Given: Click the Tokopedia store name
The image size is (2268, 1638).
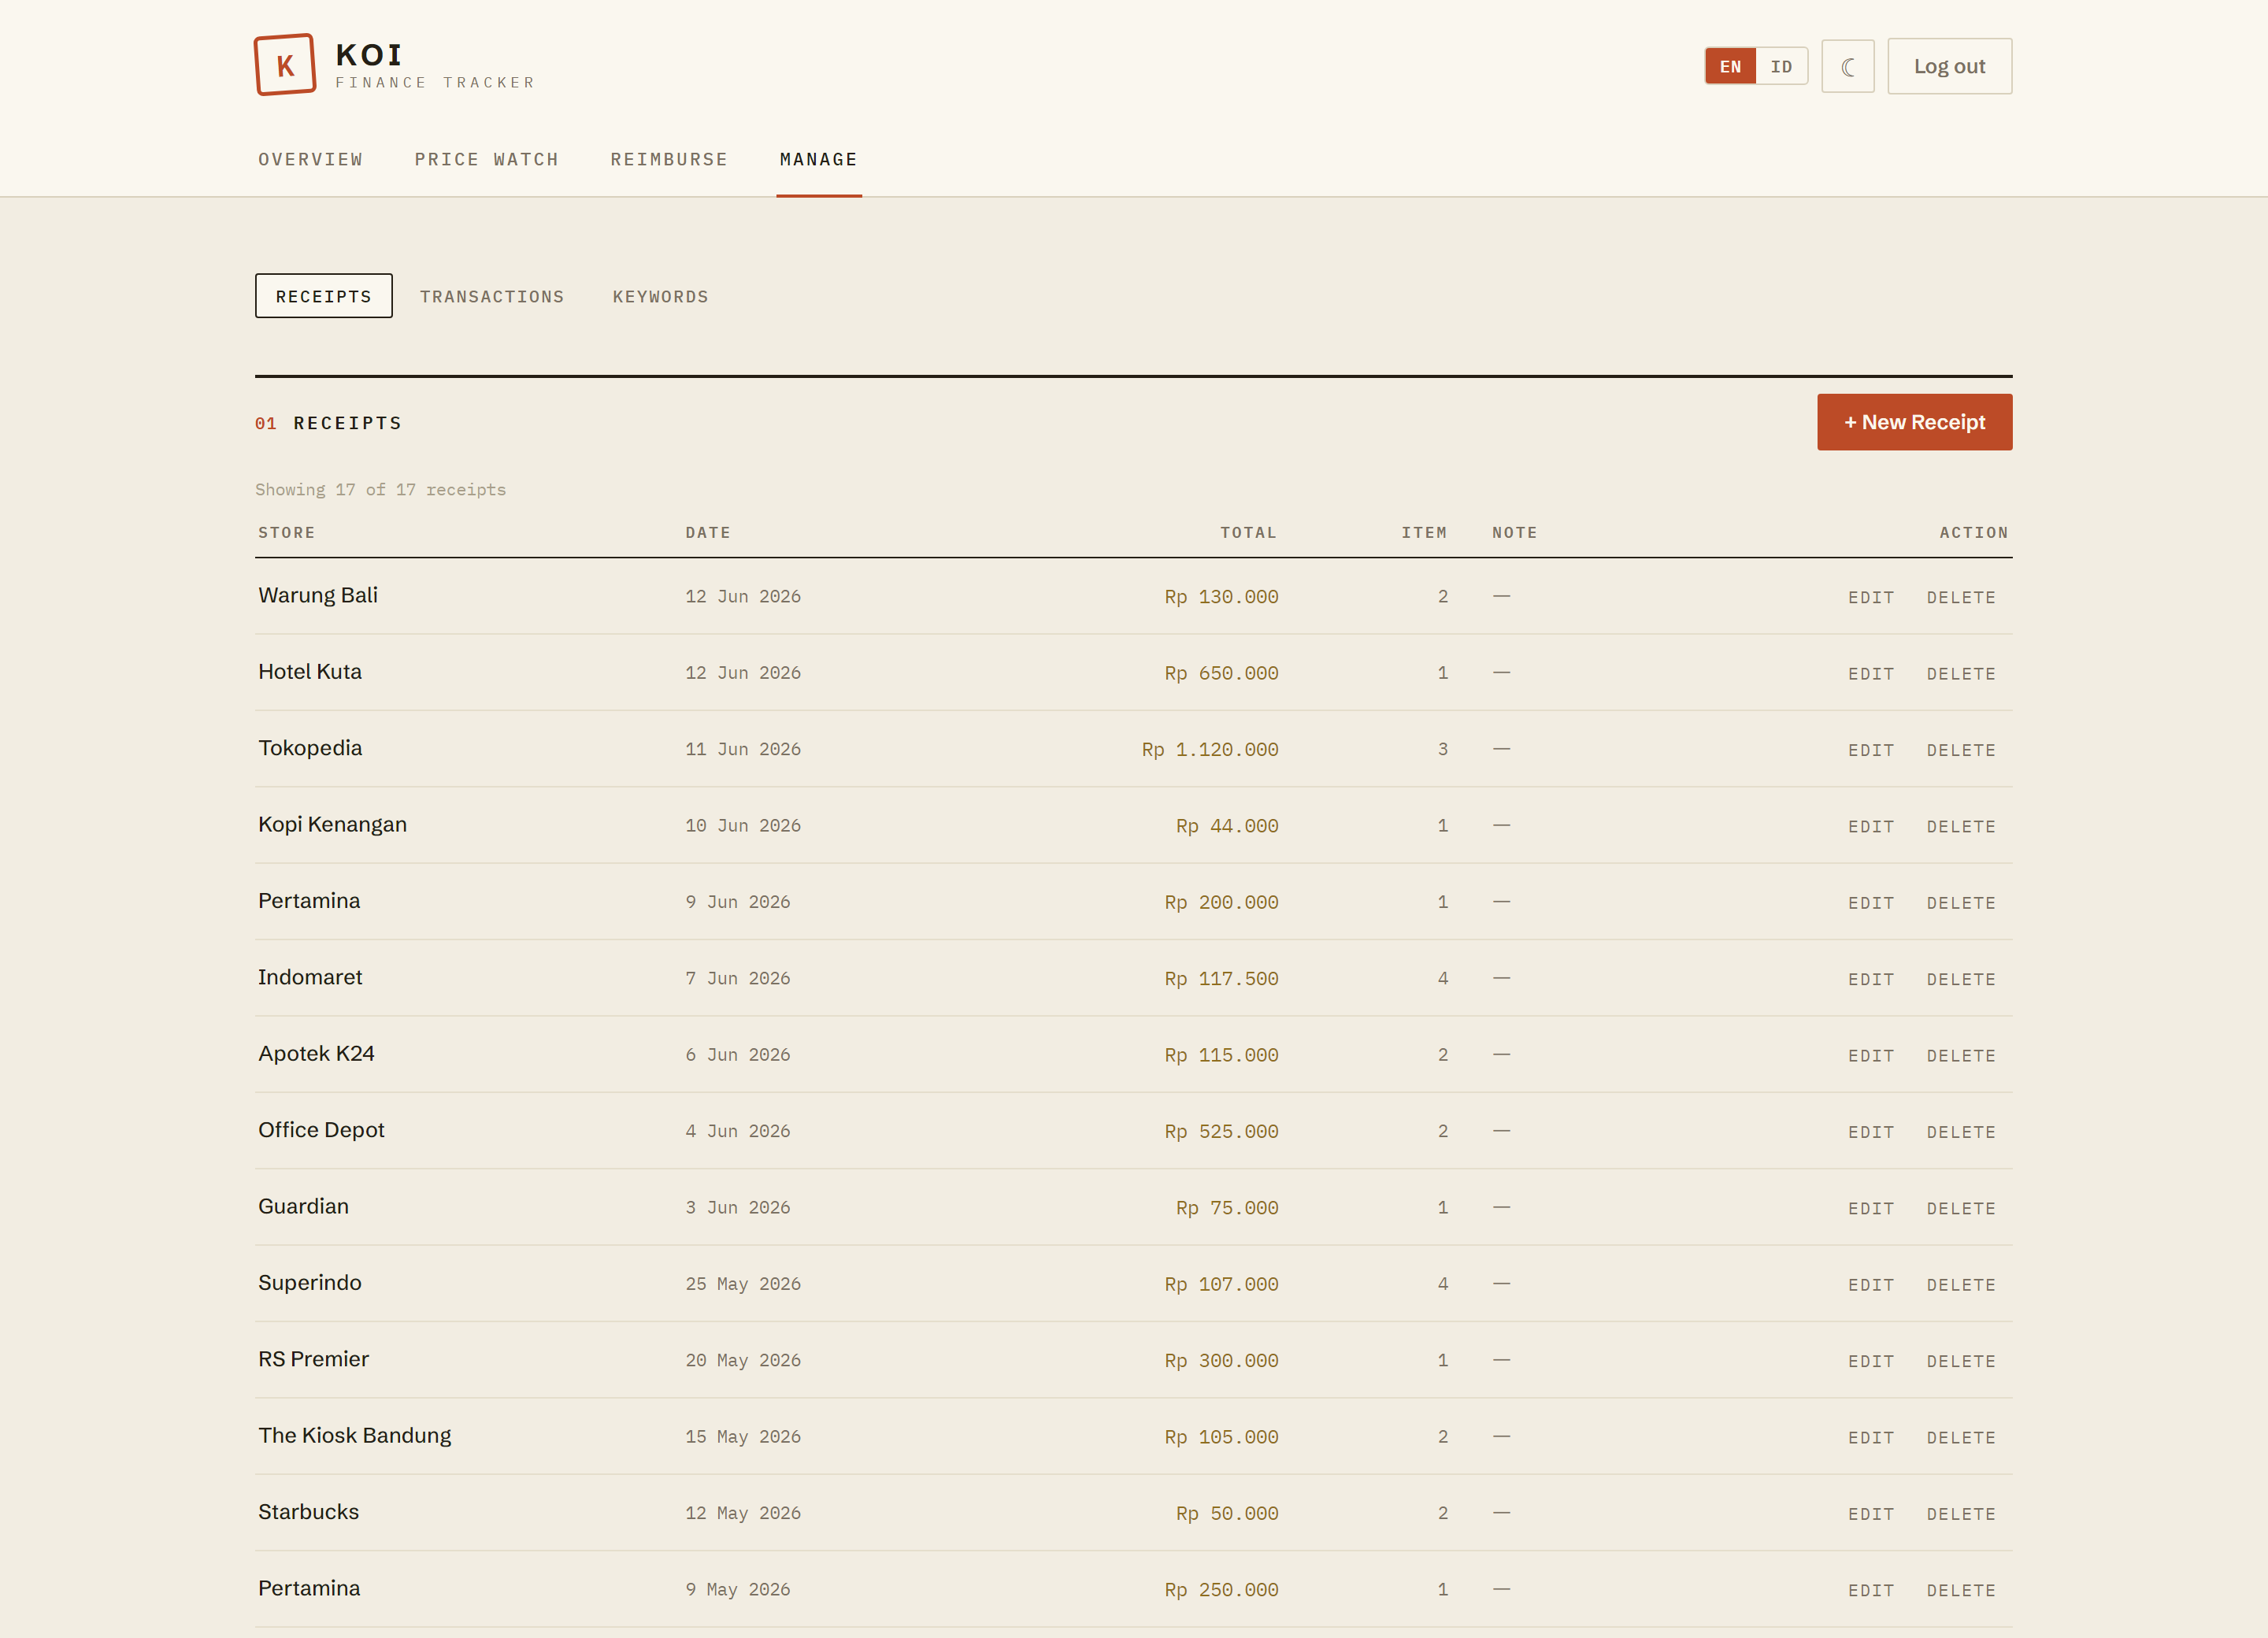Looking at the screenshot, I should pos(310,748).
